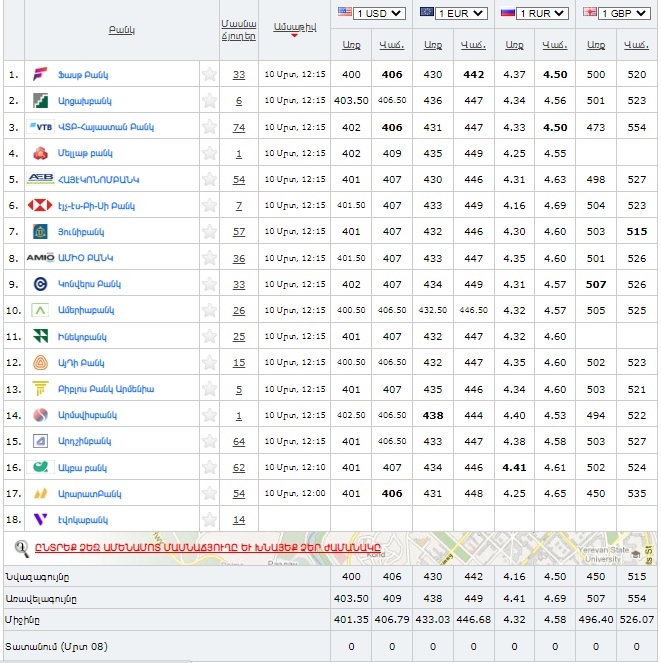Open branch count 74 link for VTB
This screenshot has width=661, height=663.
point(239,127)
